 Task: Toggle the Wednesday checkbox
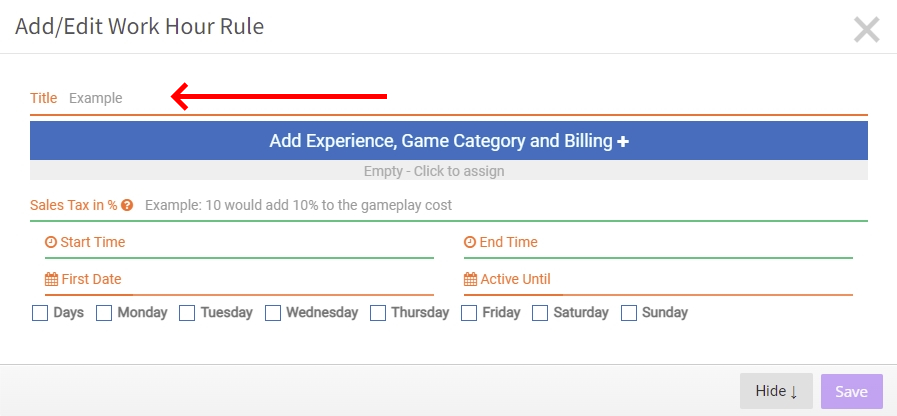point(273,313)
